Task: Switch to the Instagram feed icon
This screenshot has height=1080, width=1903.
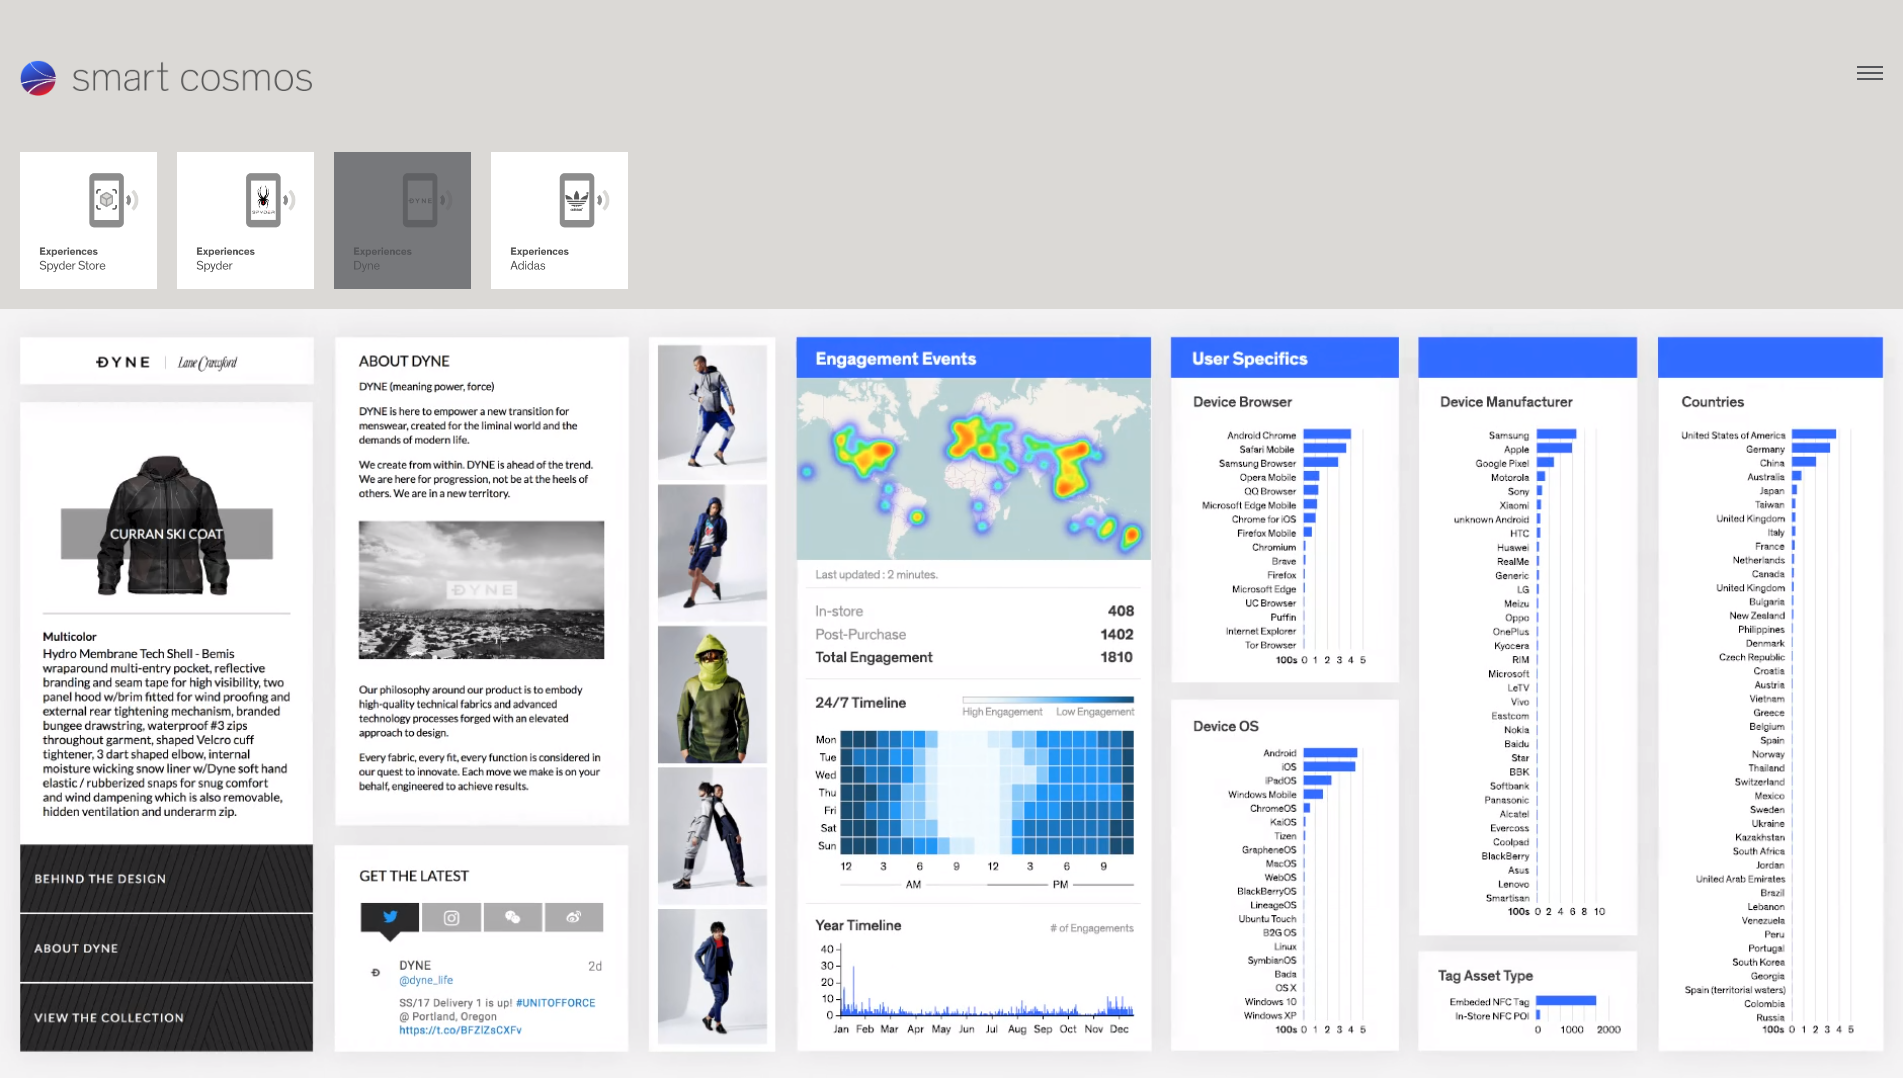Action: [451, 917]
